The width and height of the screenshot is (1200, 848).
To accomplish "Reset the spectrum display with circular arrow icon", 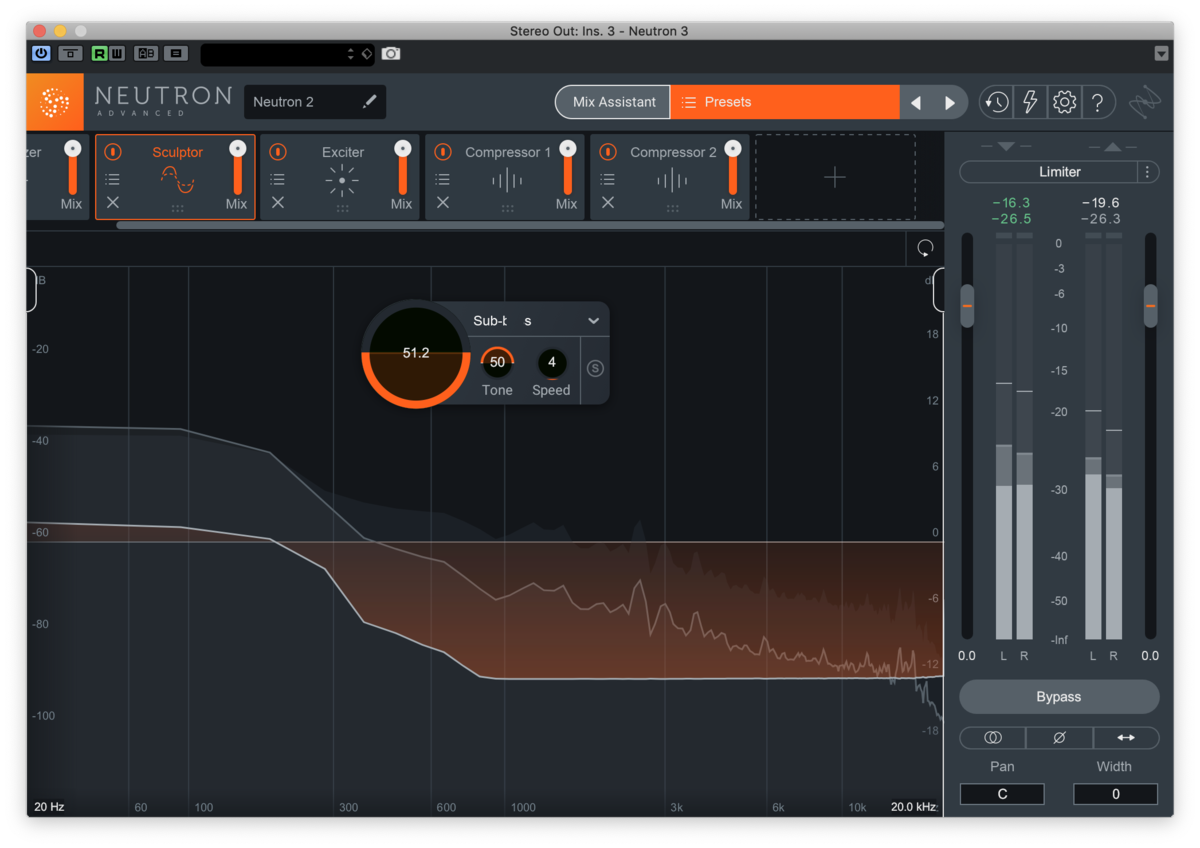I will pos(925,248).
